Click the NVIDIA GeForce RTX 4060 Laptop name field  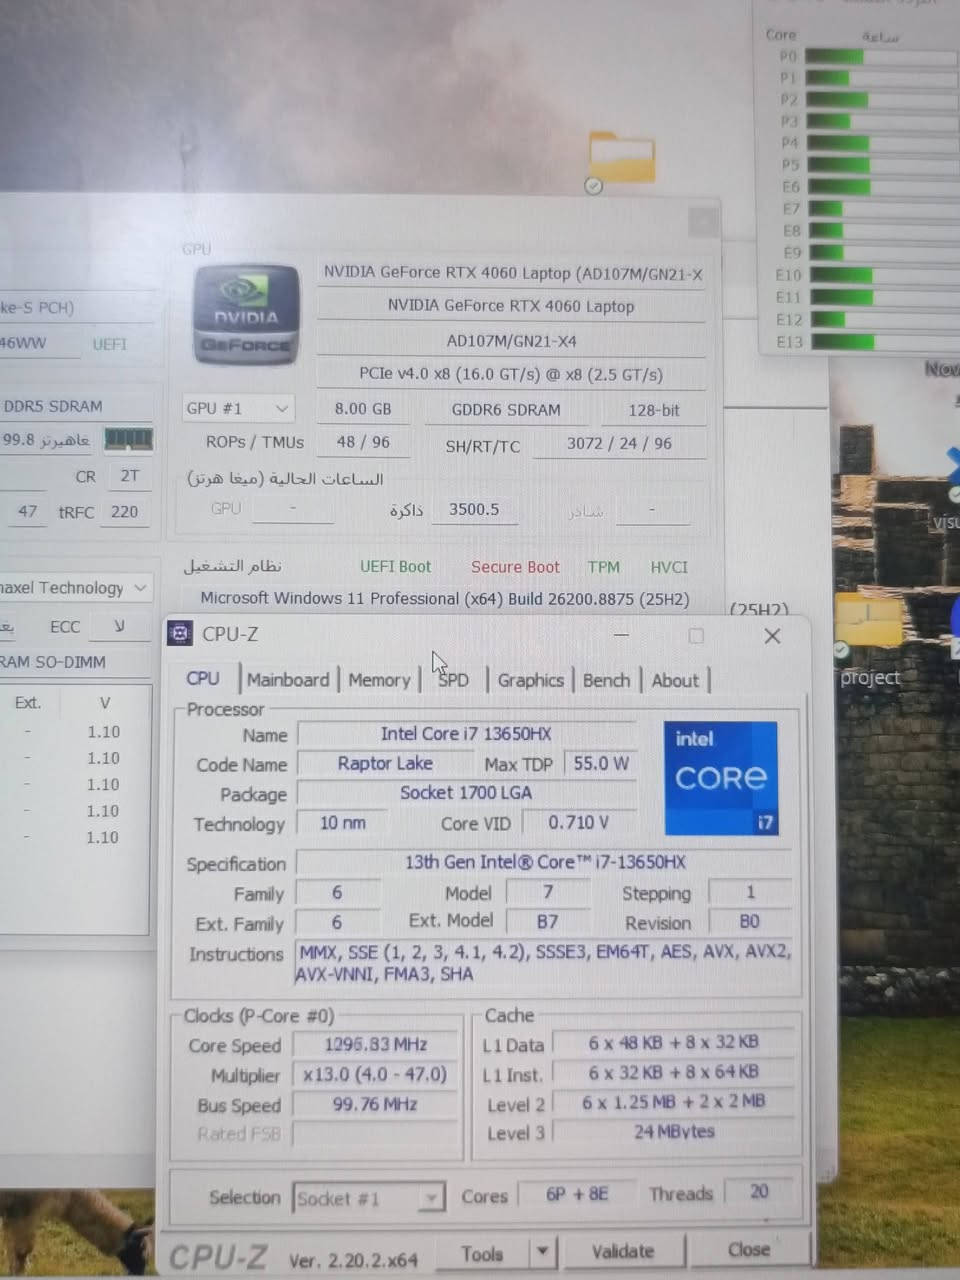click(511, 306)
